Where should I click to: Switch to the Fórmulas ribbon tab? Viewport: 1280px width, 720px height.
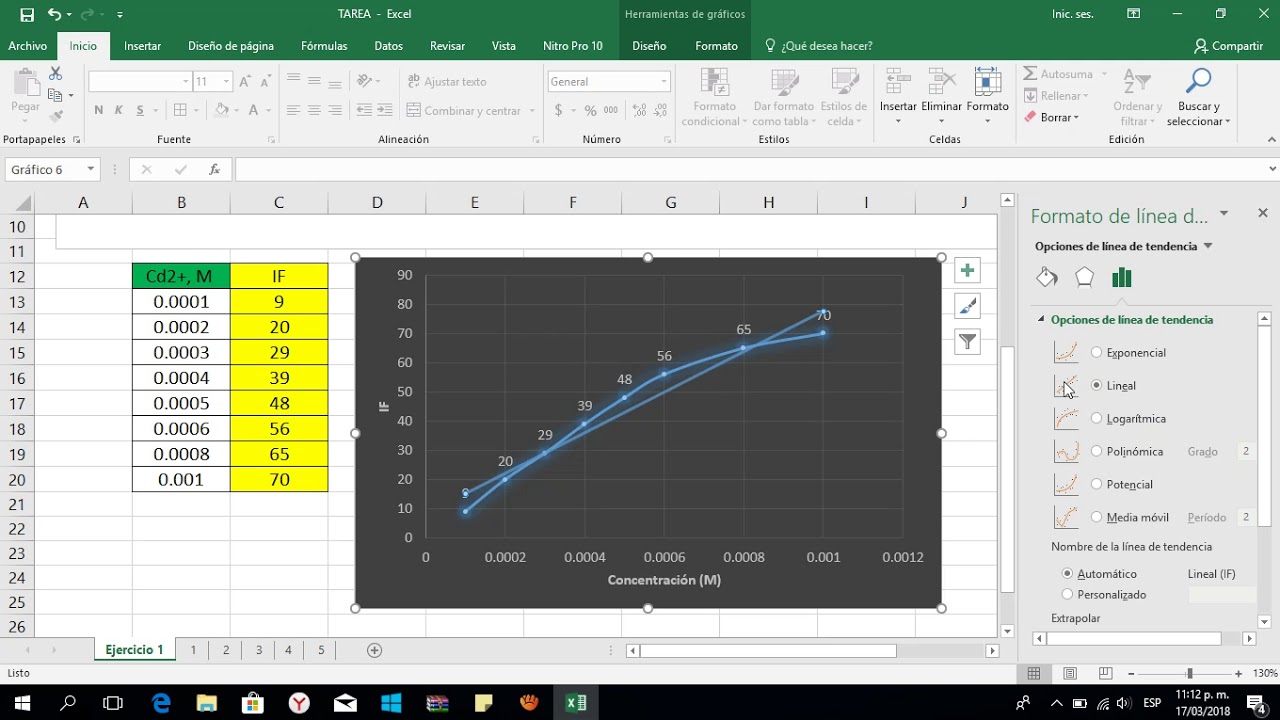tap(324, 46)
